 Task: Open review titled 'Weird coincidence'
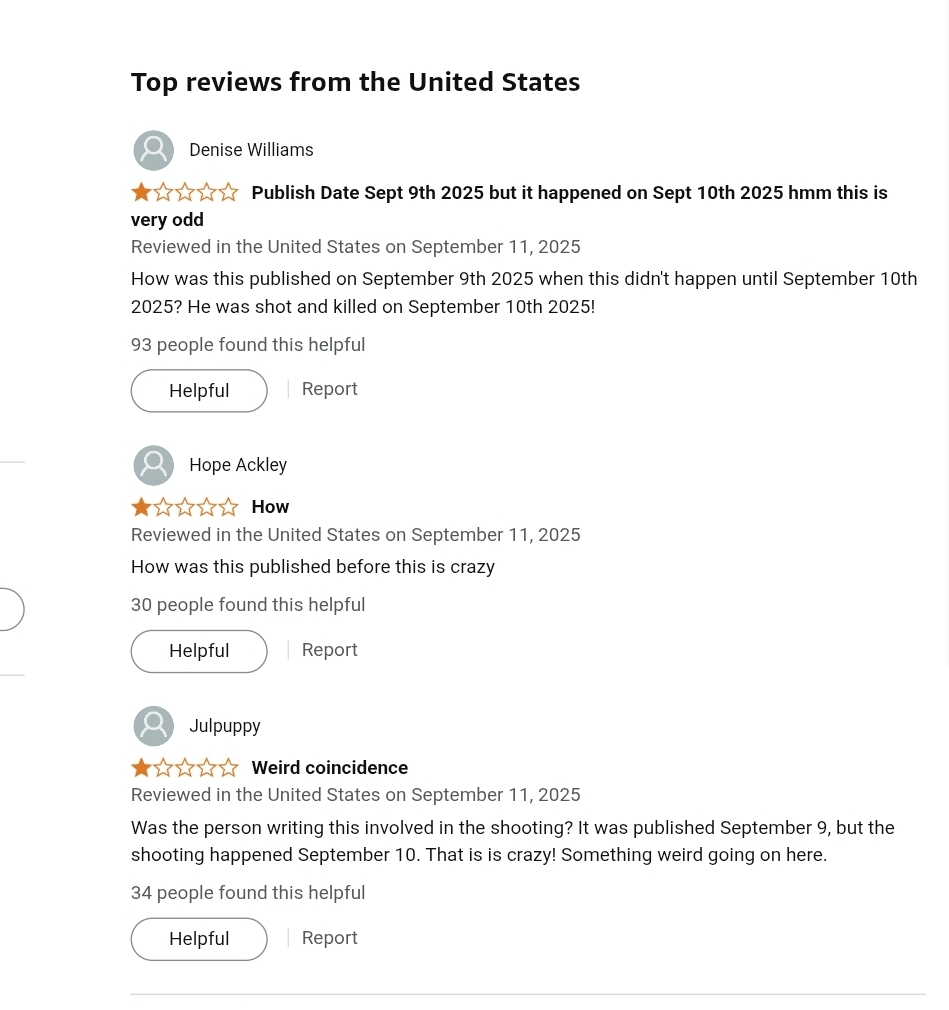[x=329, y=768]
